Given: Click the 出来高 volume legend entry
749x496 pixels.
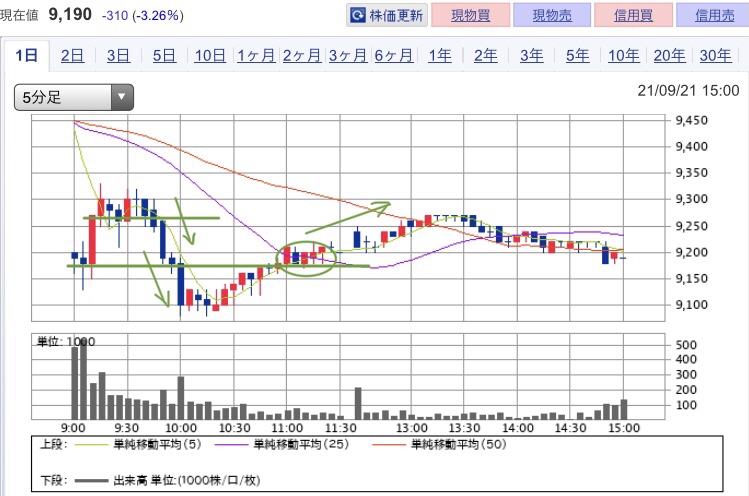Looking at the screenshot, I should click(x=167, y=480).
